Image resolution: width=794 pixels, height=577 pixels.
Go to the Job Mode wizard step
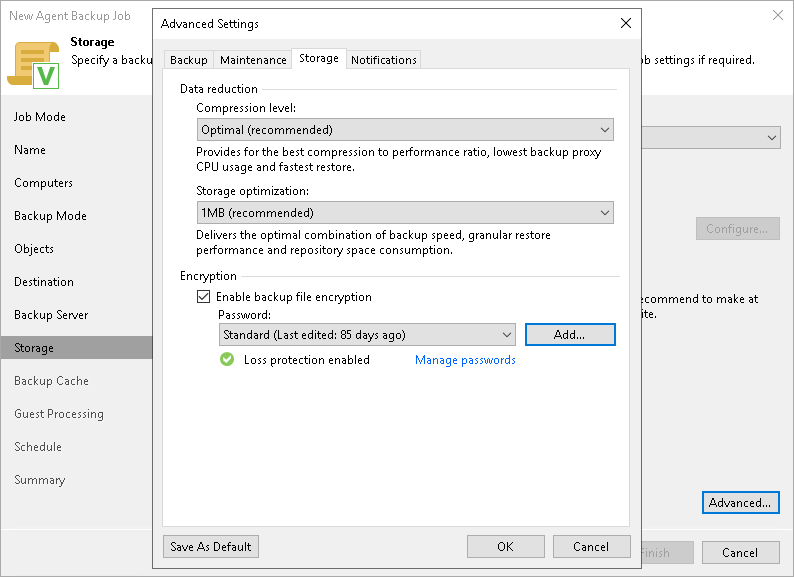pyautogui.click(x=39, y=117)
